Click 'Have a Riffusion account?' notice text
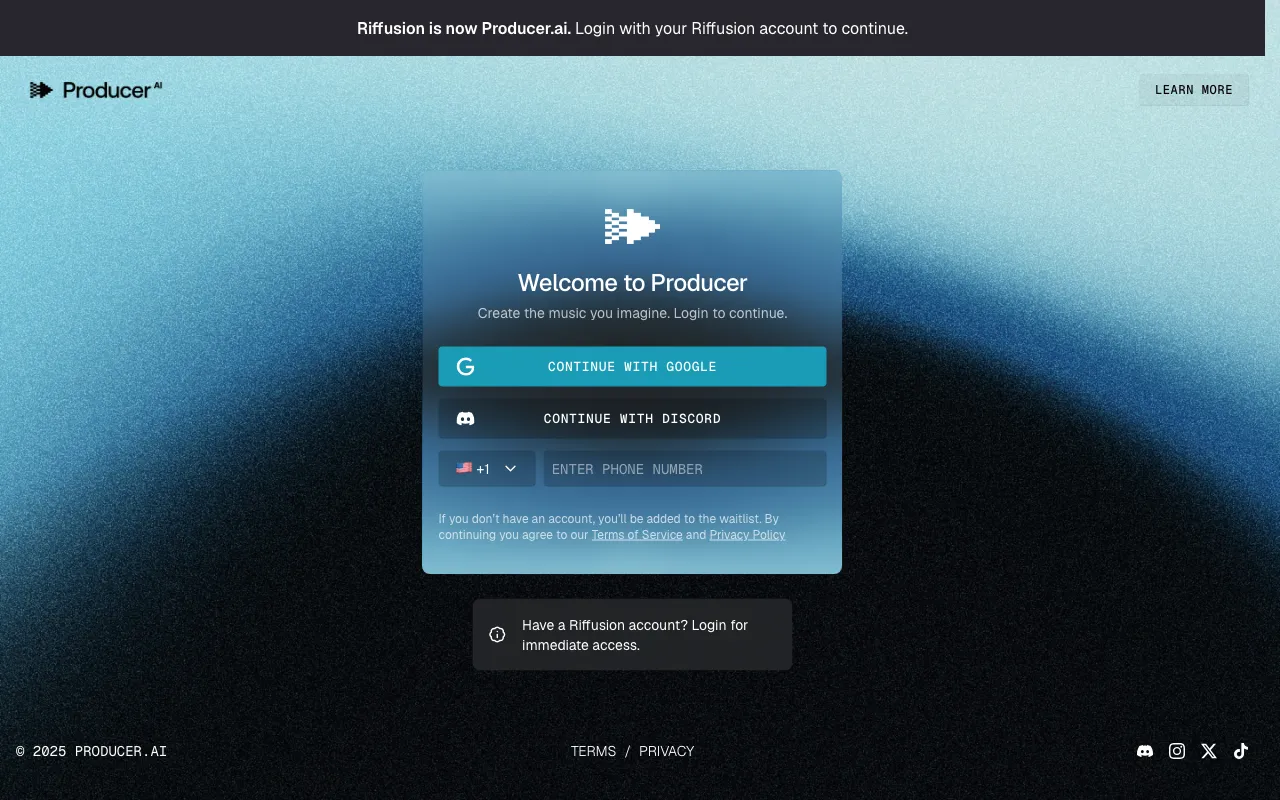 (x=635, y=635)
